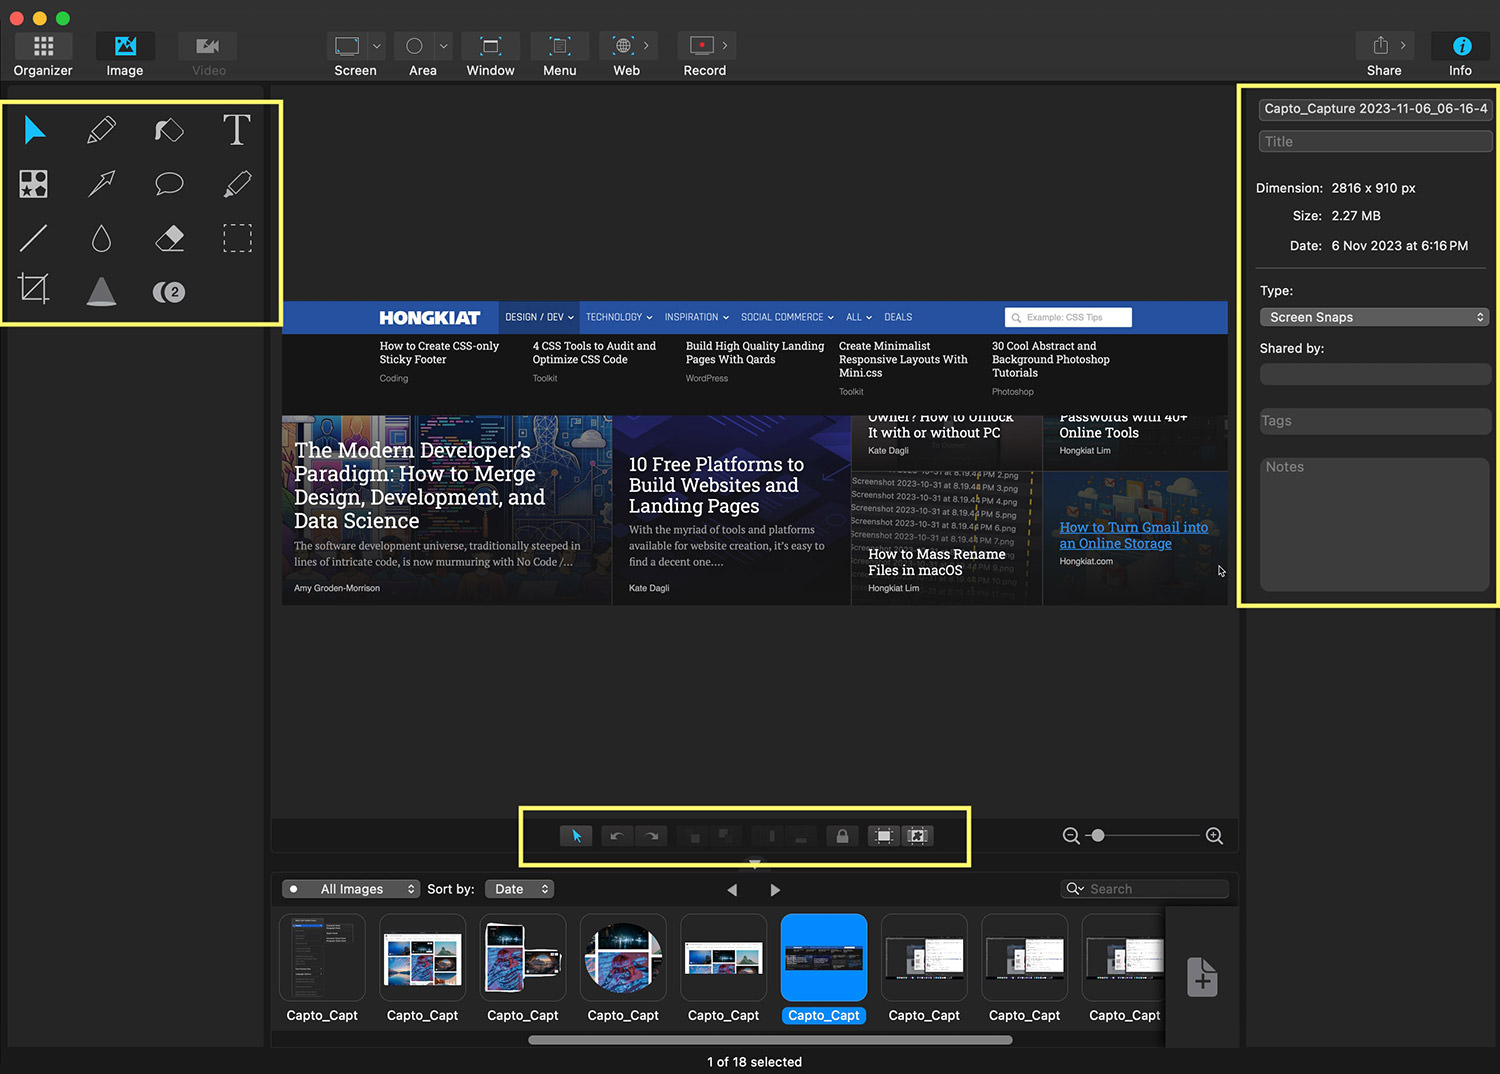Click the Tags field
Image resolution: width=1500 pixels, height=1074 pixels.
(1375, 421)
